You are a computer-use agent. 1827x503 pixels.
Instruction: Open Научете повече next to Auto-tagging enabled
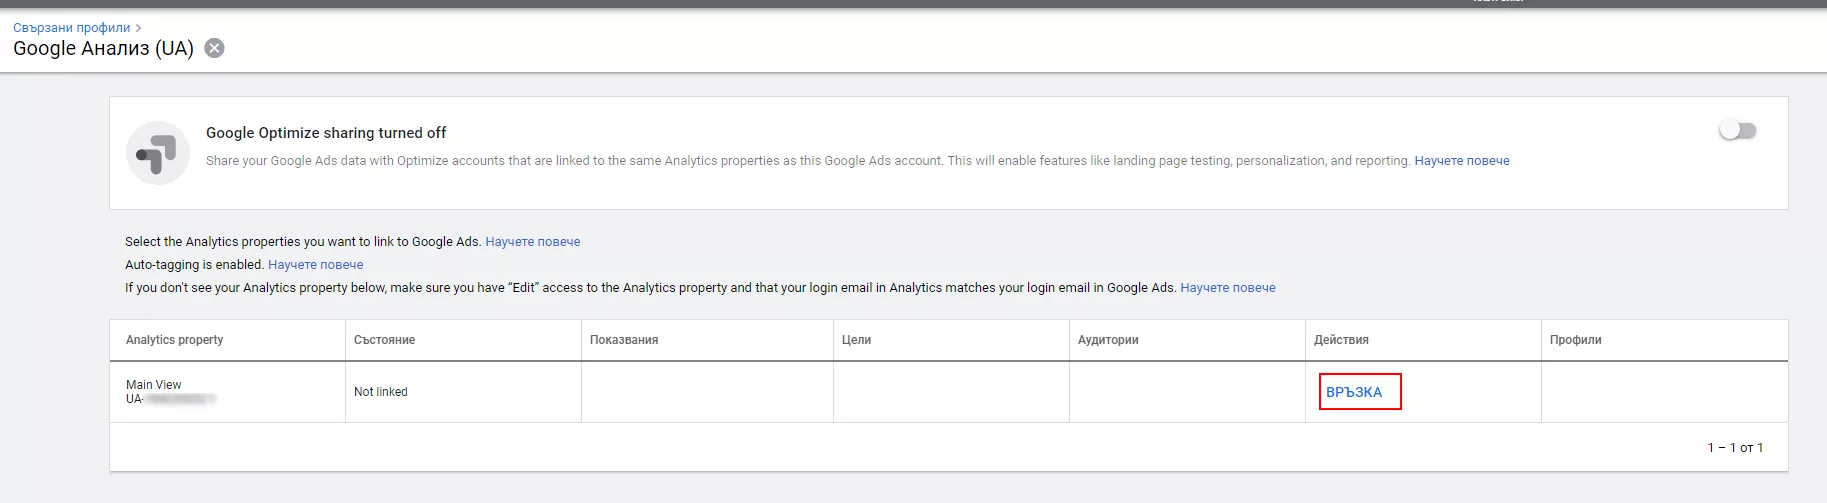(x=316, y=264)
